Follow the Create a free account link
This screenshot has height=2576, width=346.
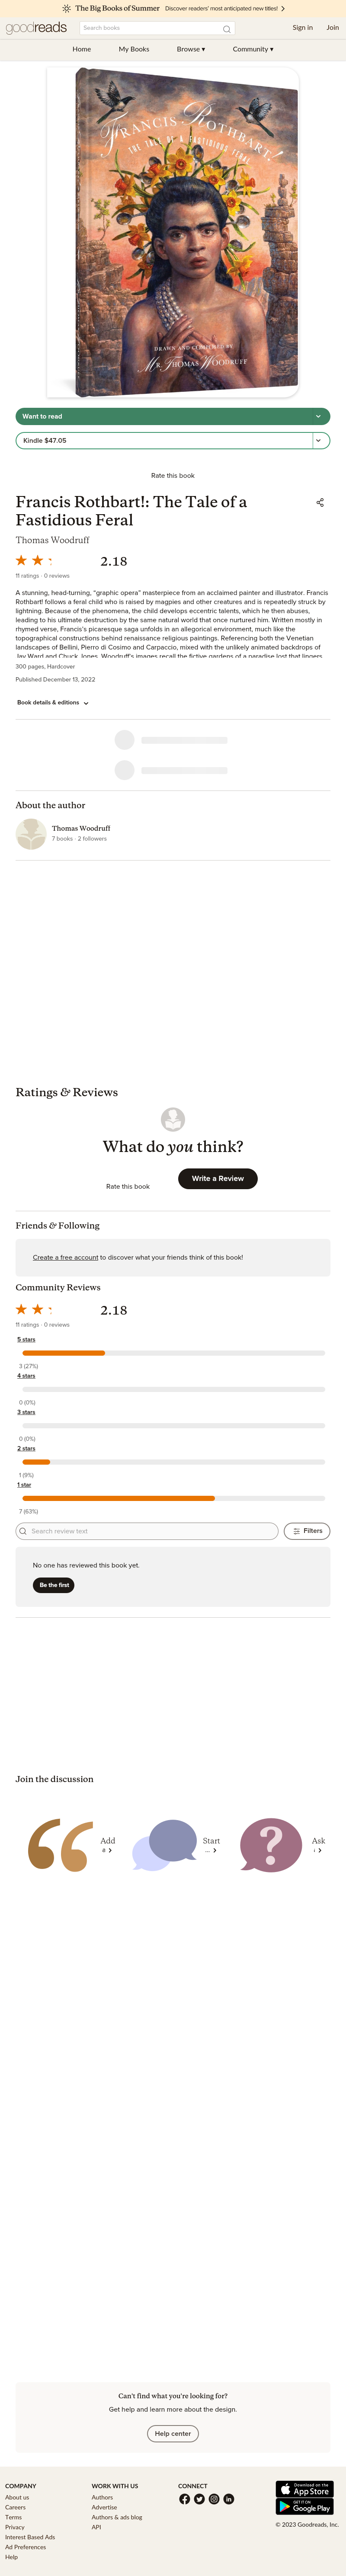coord(65,1258)
